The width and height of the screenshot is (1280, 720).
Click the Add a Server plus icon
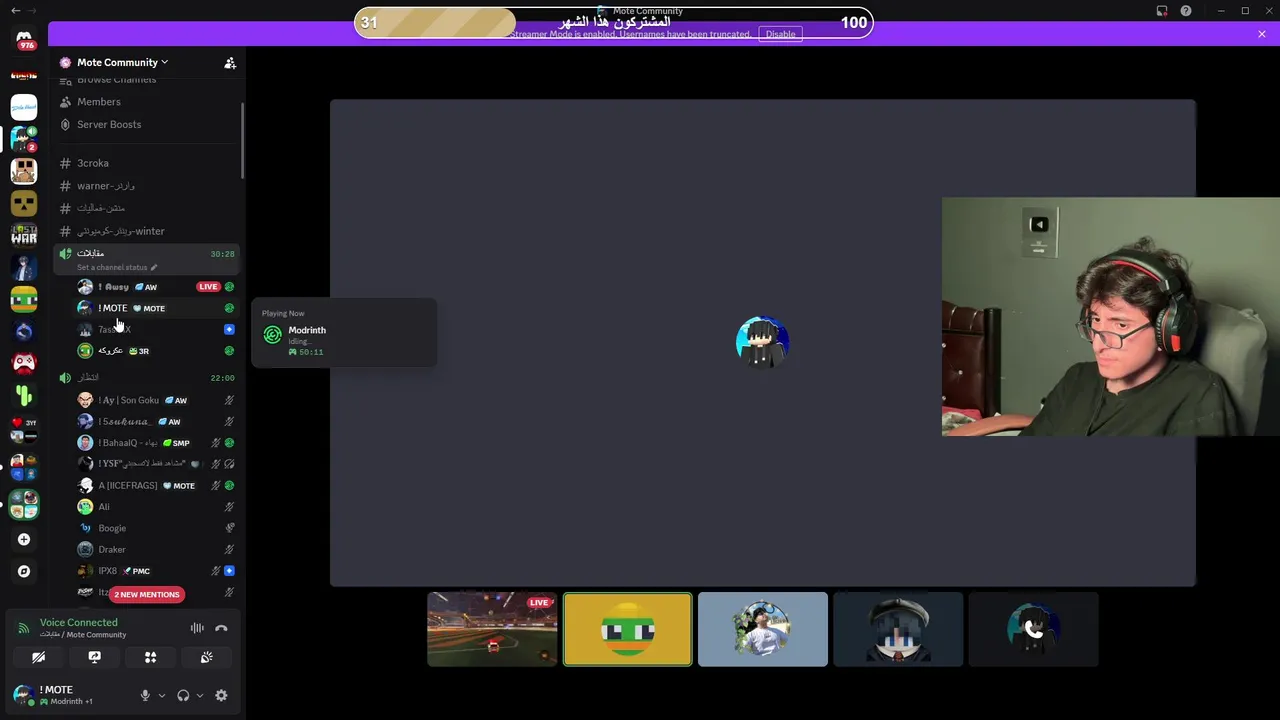pos(24,539)
